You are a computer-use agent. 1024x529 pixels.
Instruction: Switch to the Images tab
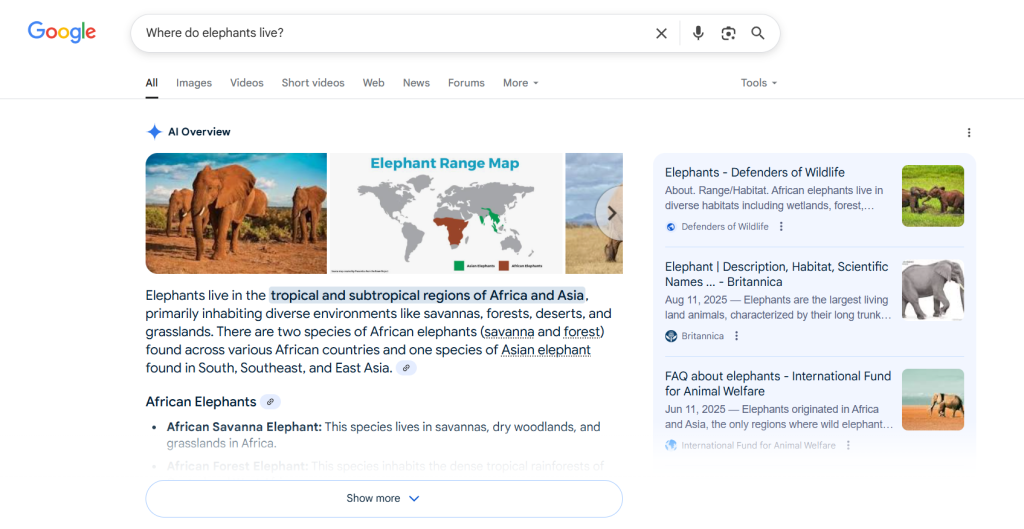[x=194, y=83]
